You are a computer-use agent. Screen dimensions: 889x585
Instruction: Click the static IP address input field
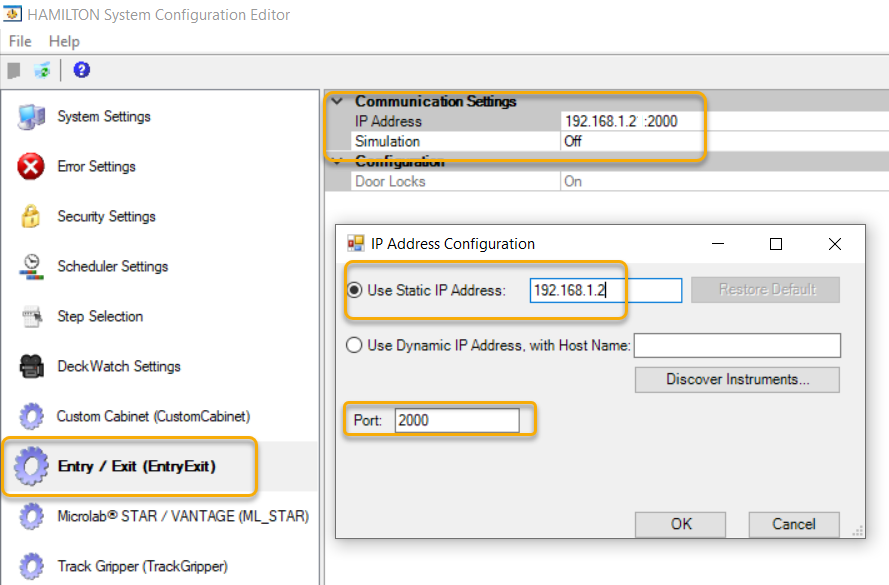606,290
